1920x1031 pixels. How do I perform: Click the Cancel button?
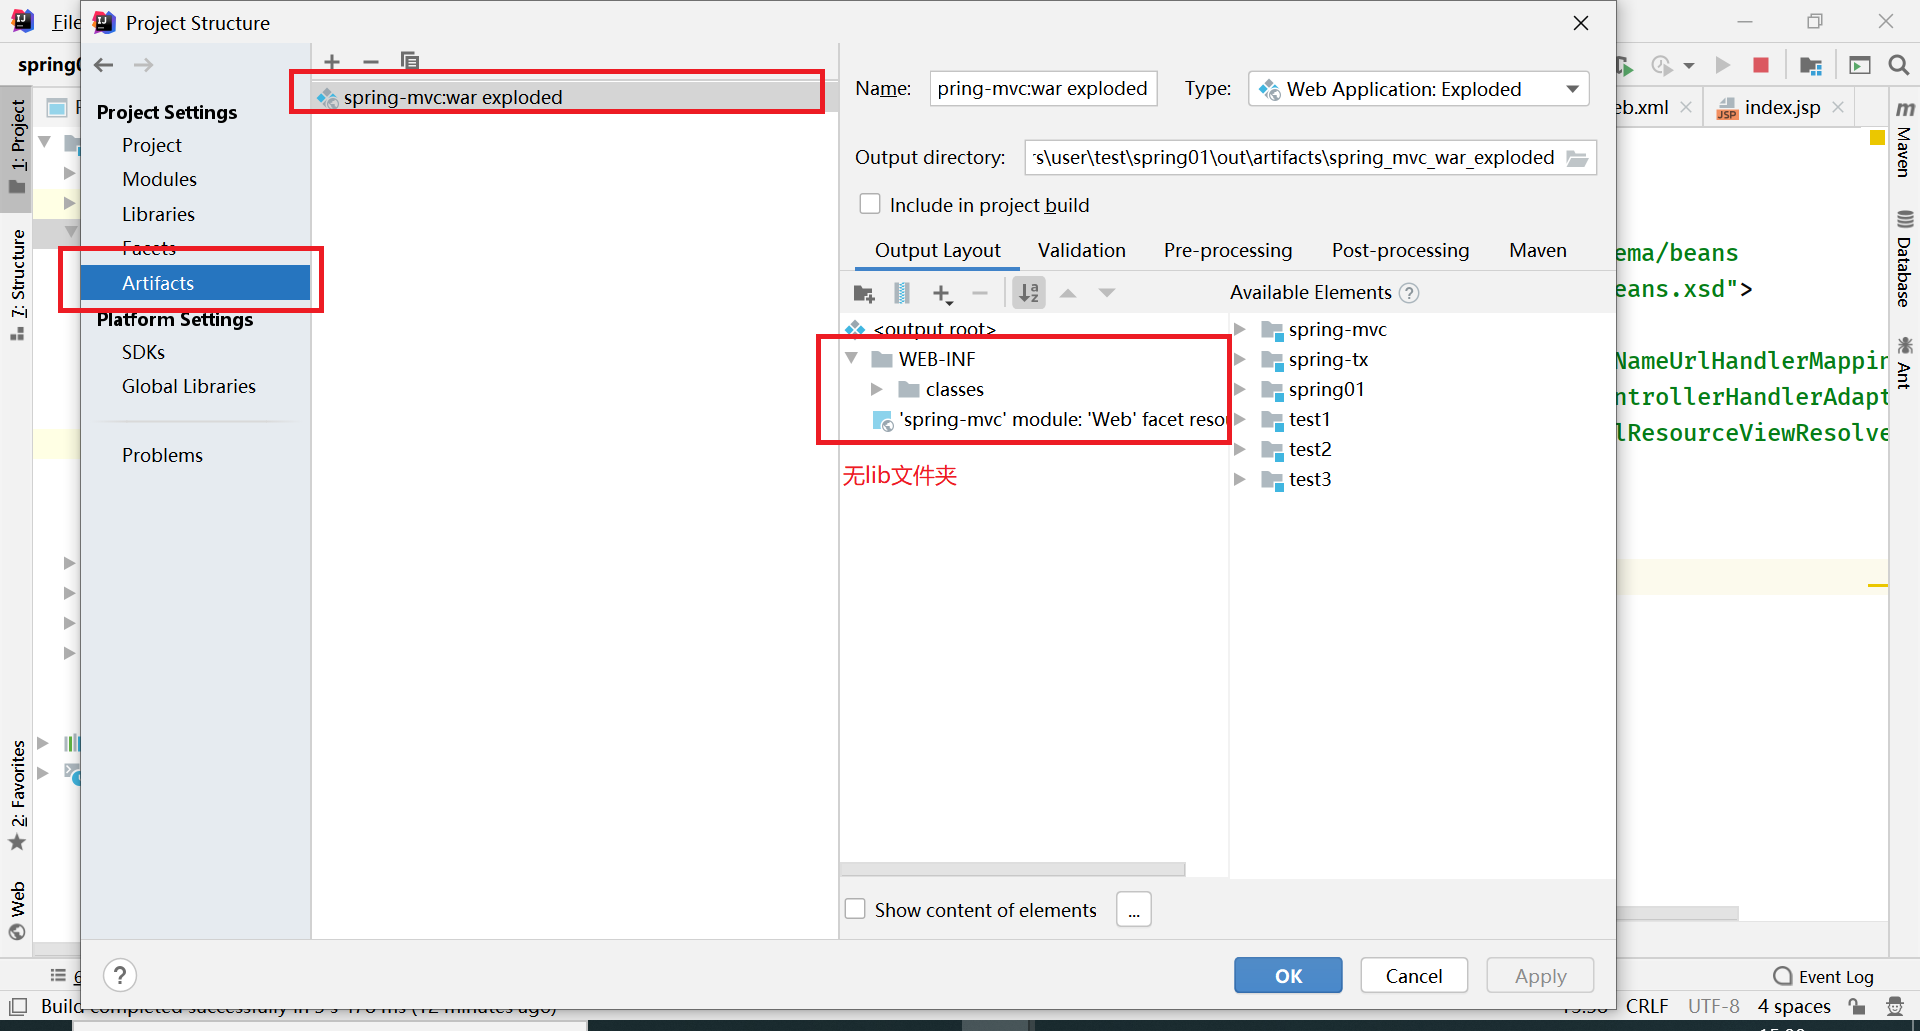pos(1414,975)
